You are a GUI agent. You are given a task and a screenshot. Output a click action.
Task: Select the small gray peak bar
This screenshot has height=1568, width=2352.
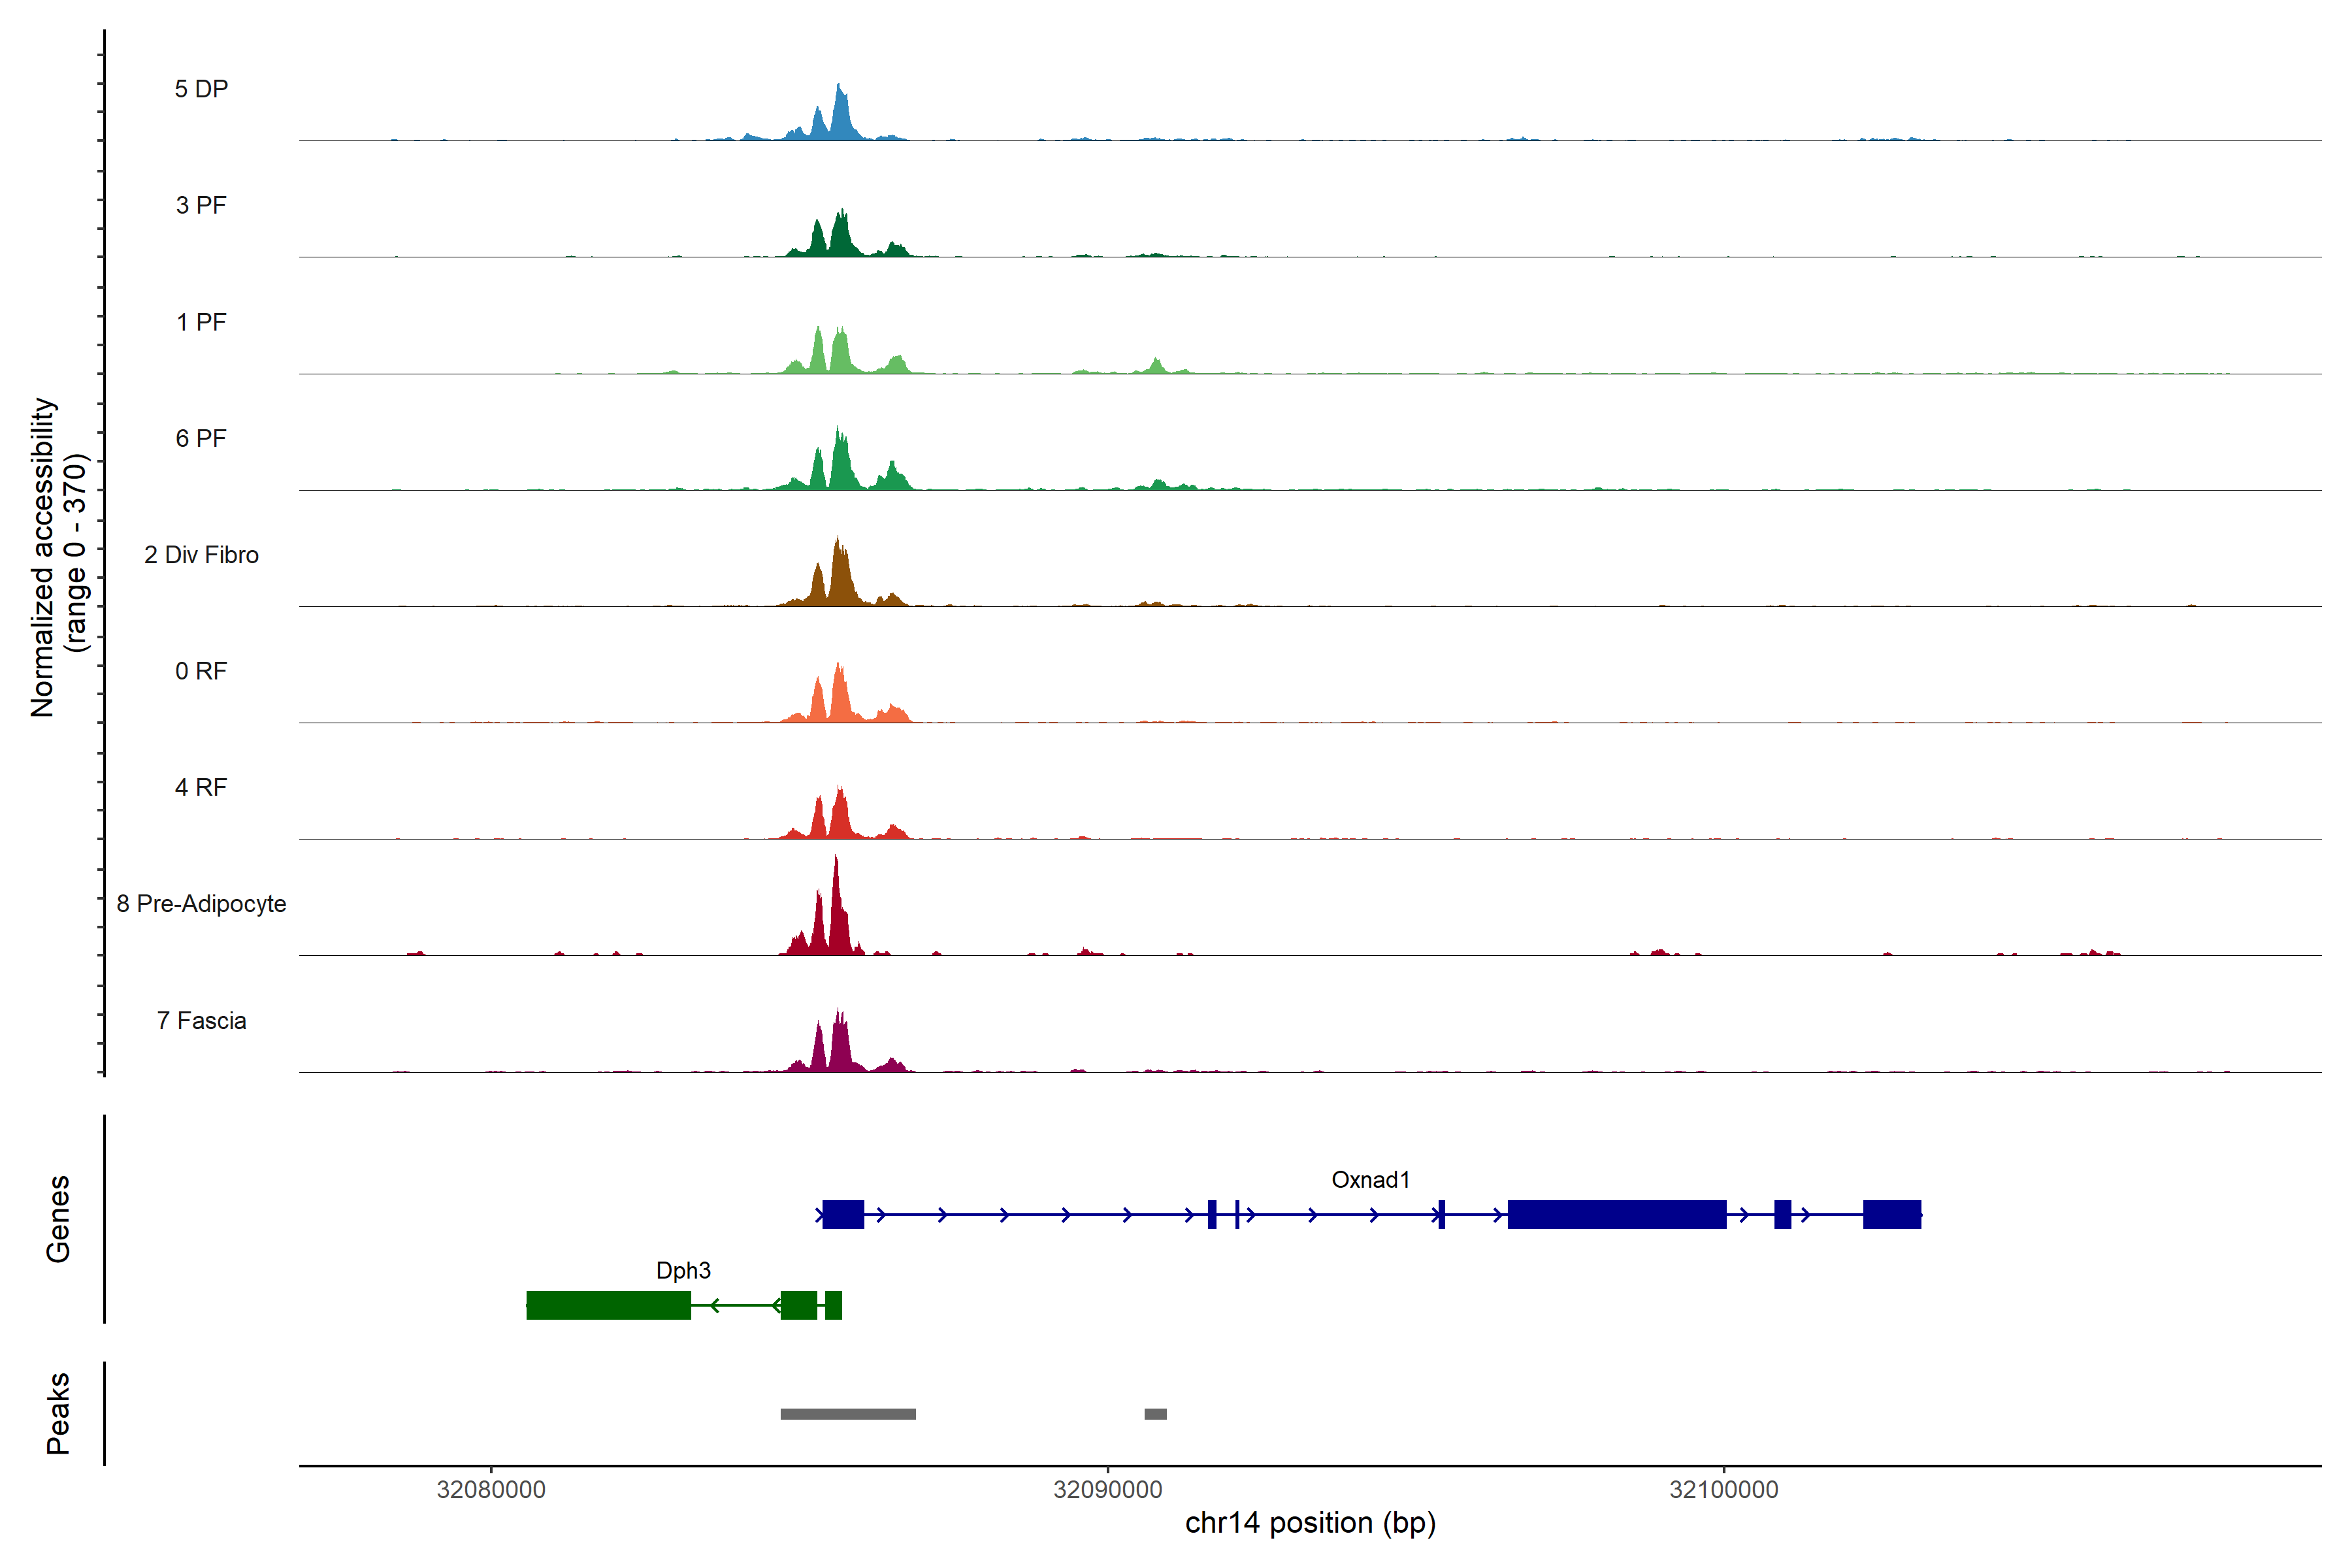[1155, 1414]
